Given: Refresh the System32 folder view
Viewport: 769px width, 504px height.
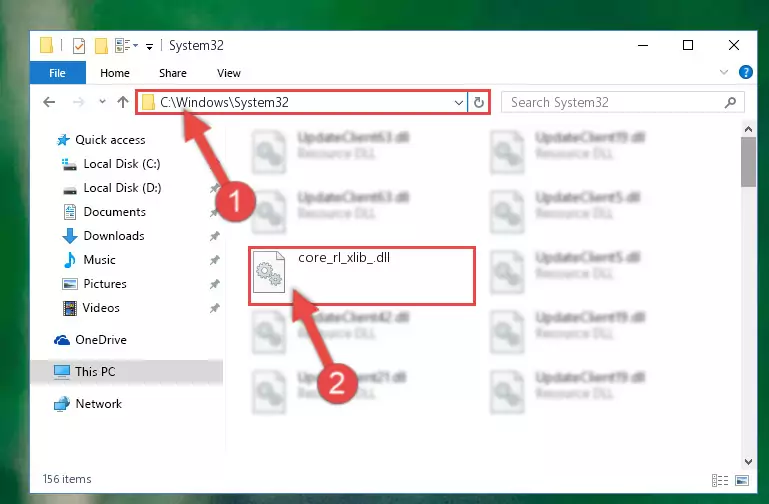Looking at the screenshot, I should 479,102.
